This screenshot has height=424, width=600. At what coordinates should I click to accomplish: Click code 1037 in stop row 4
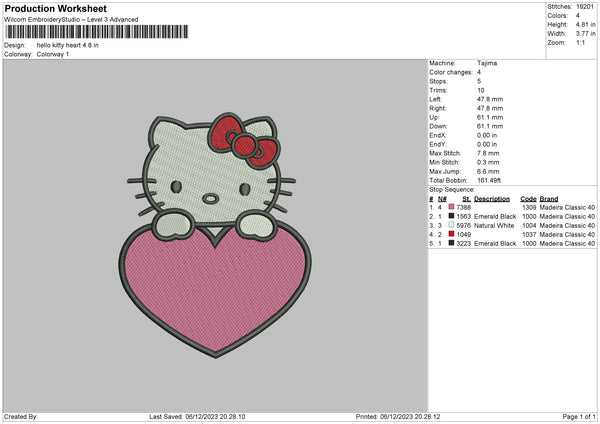click(x=529, y=235)
